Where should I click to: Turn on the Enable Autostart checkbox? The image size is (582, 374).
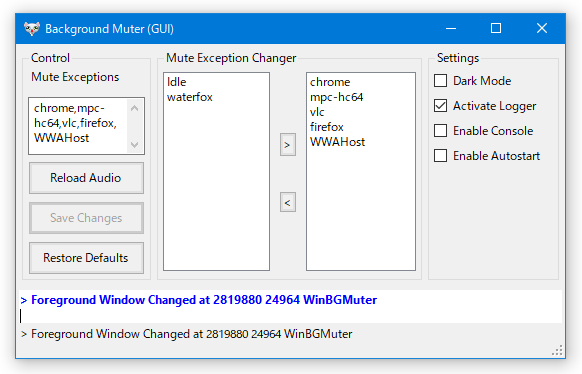441,156
